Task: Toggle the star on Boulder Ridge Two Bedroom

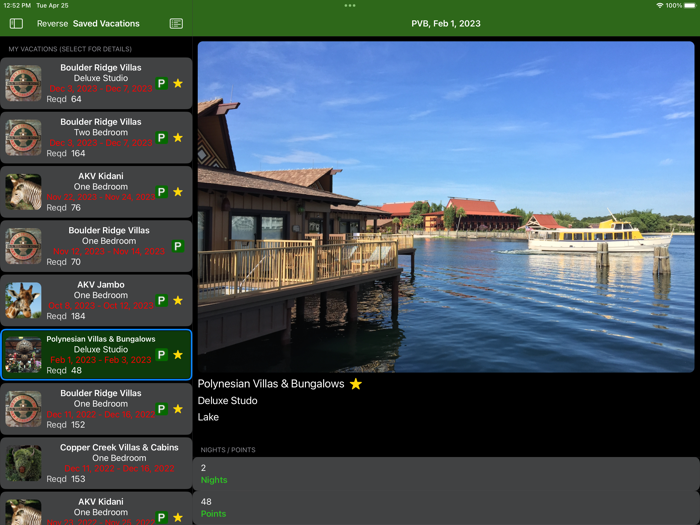Action: [x=178, y=138]
